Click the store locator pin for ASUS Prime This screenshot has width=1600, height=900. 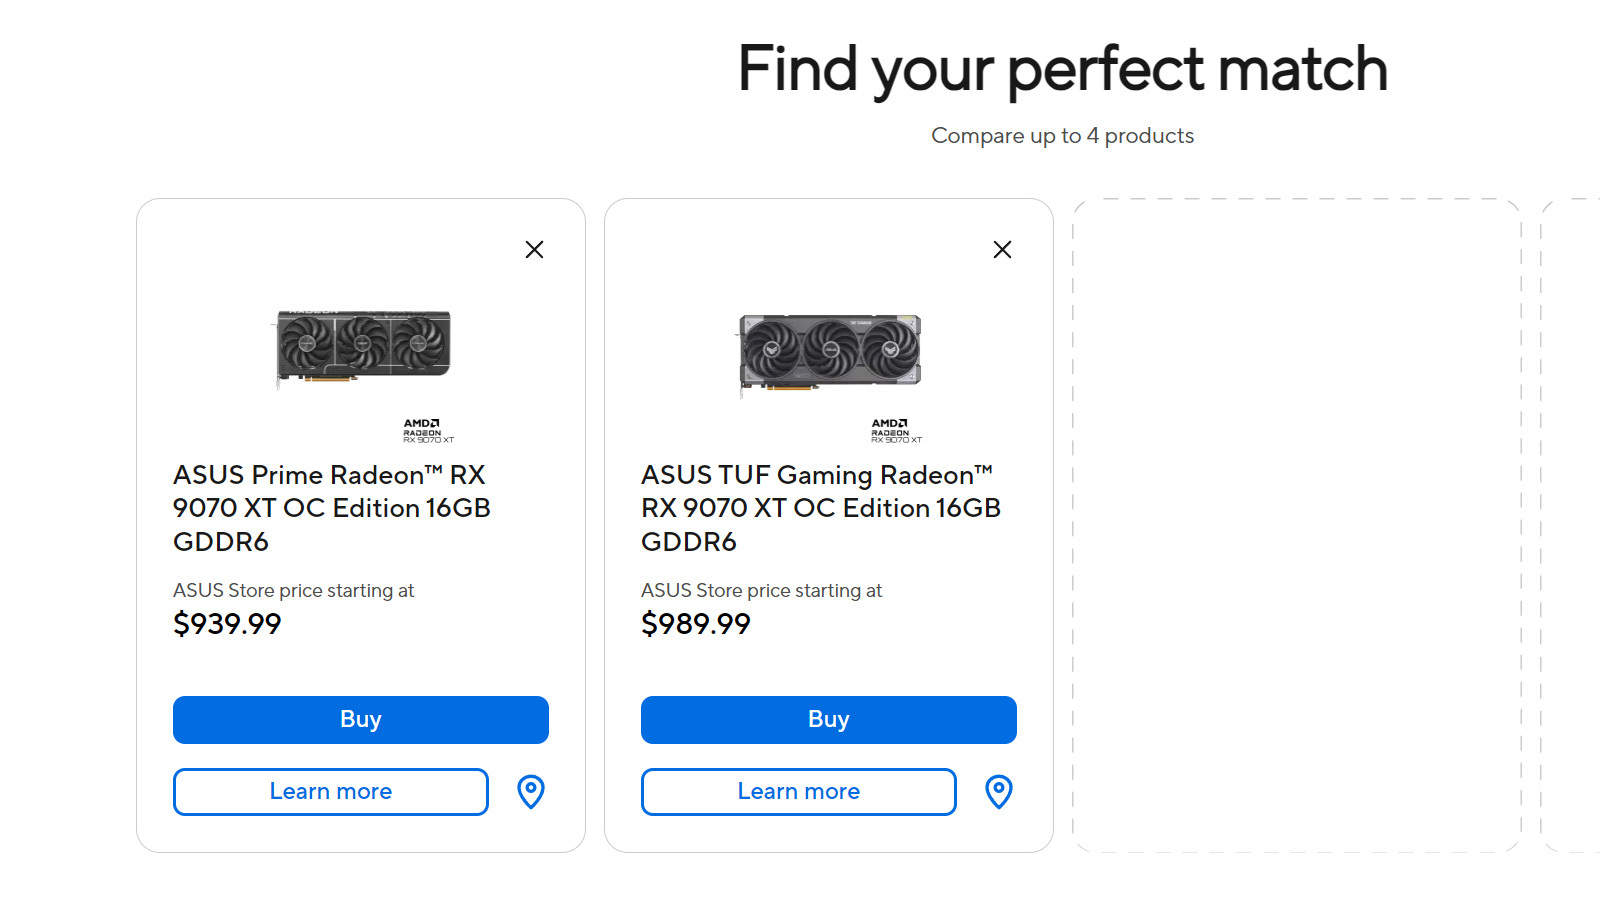tap(531, 792)
